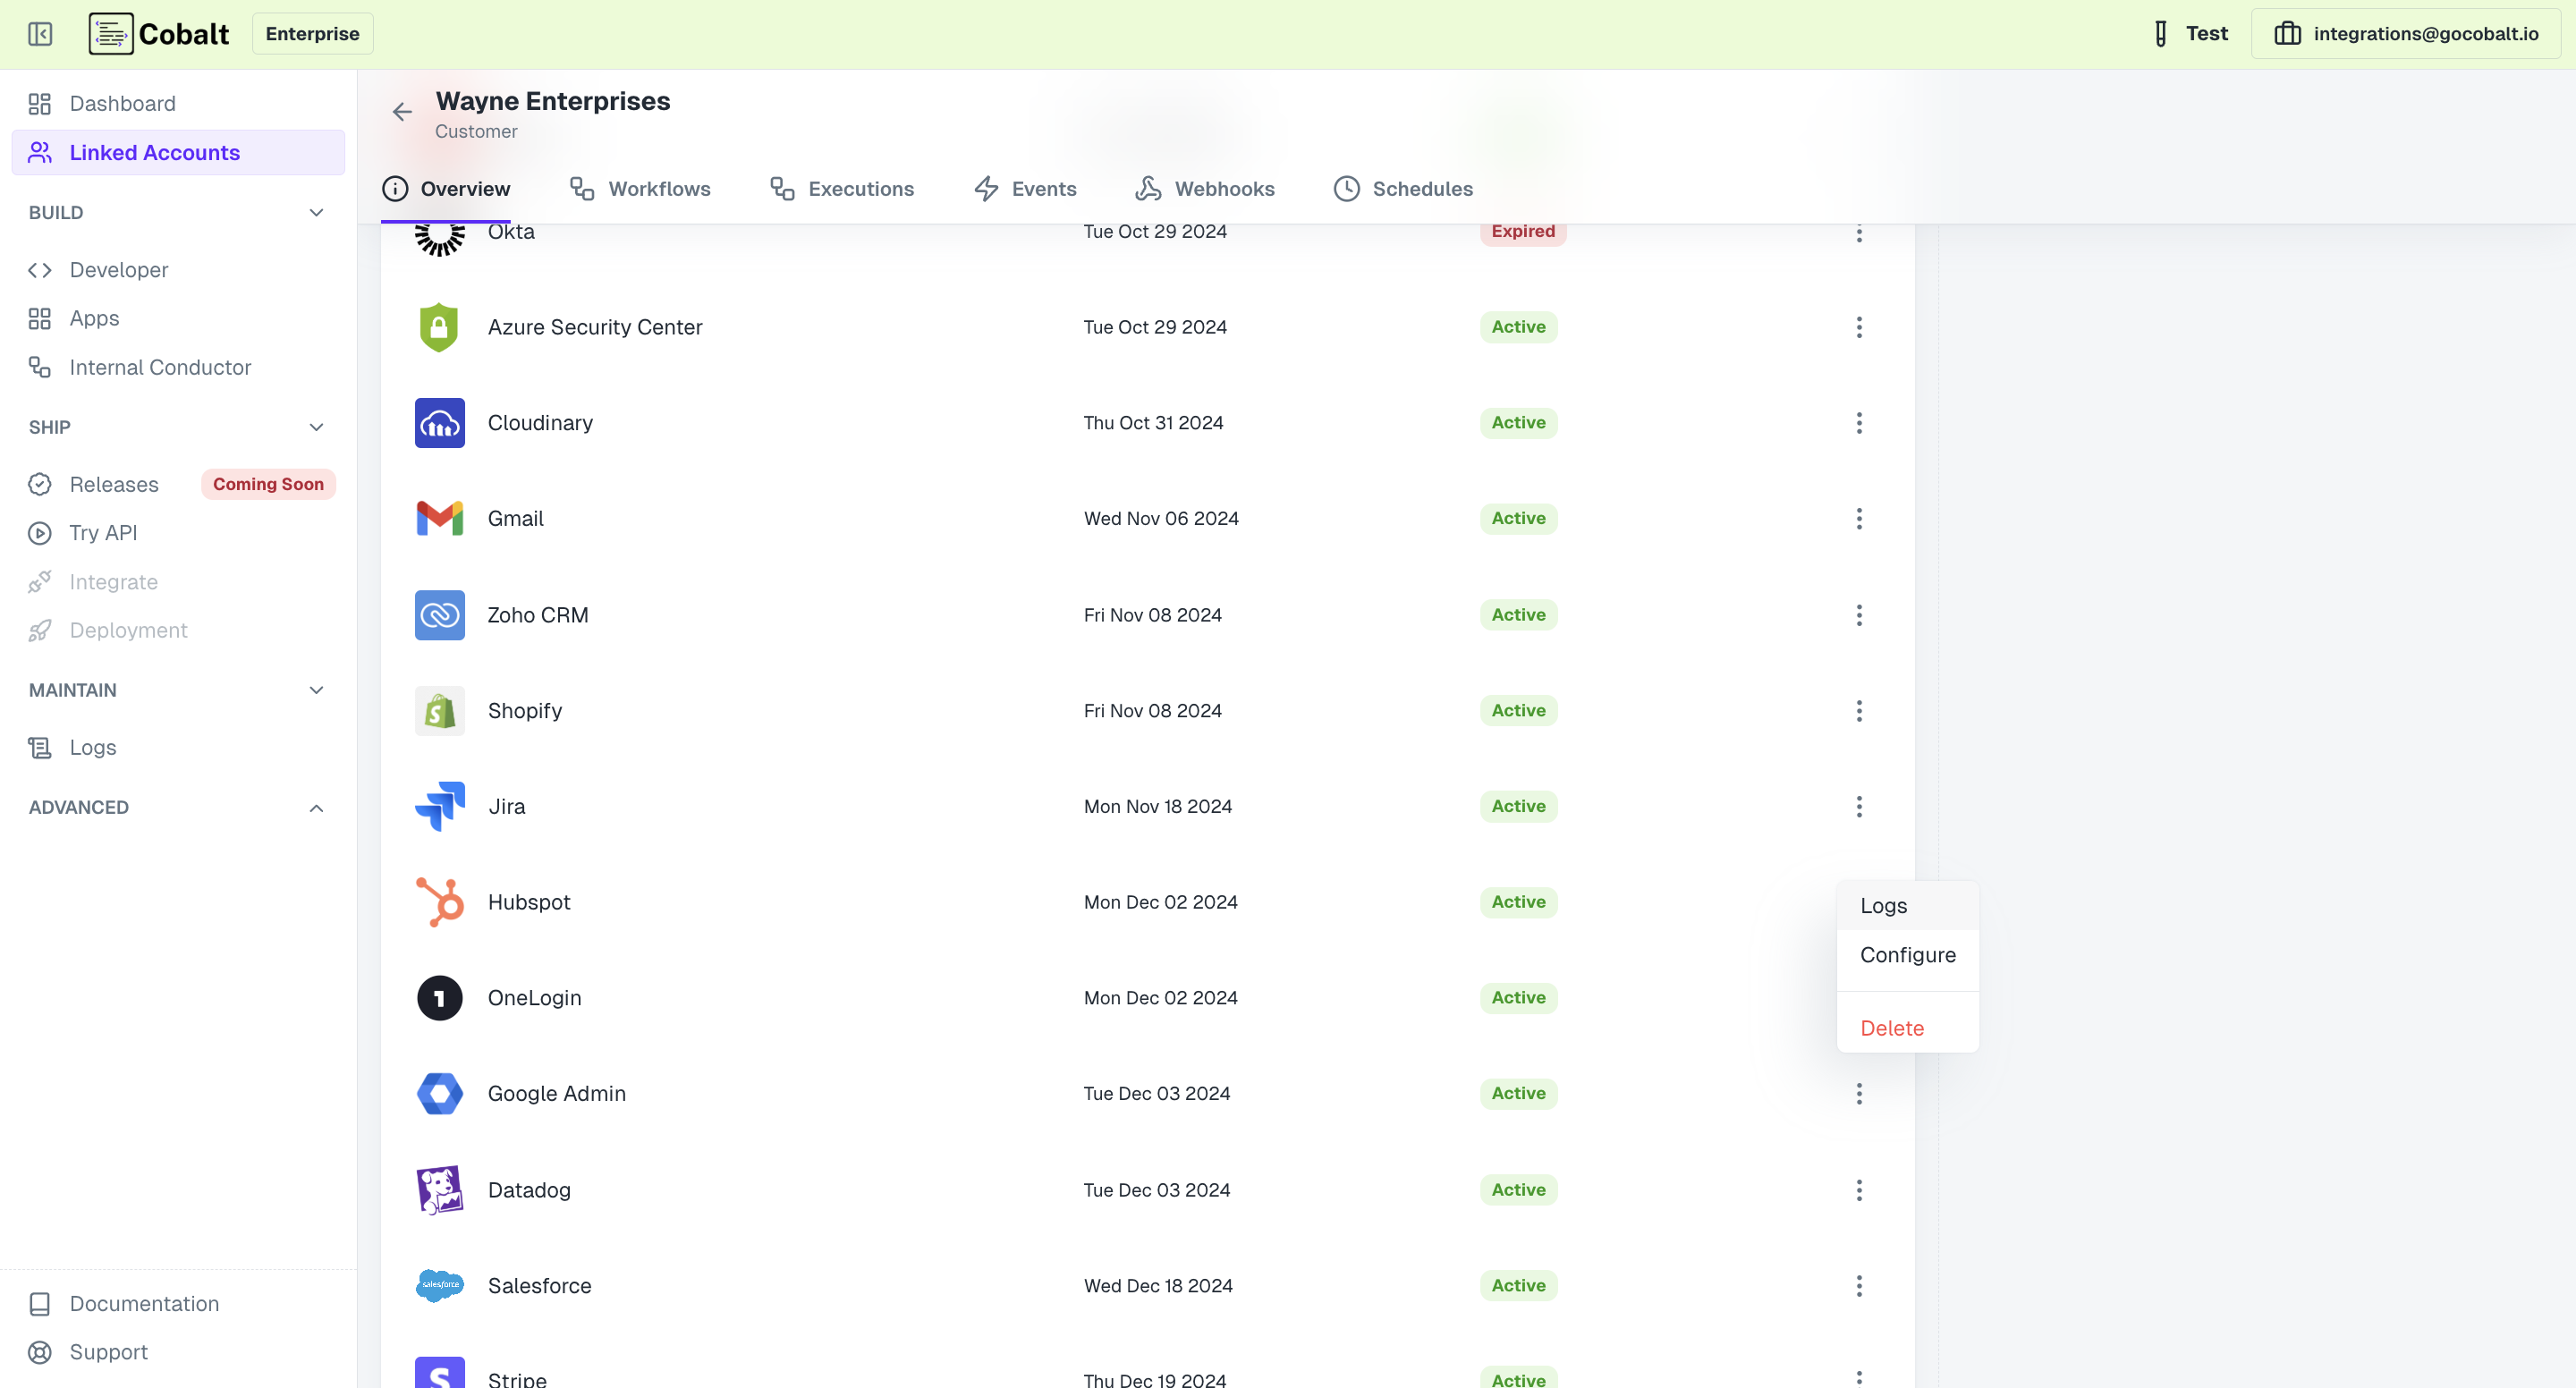Collapse the sidebar using the panel icon

point(40,33)
